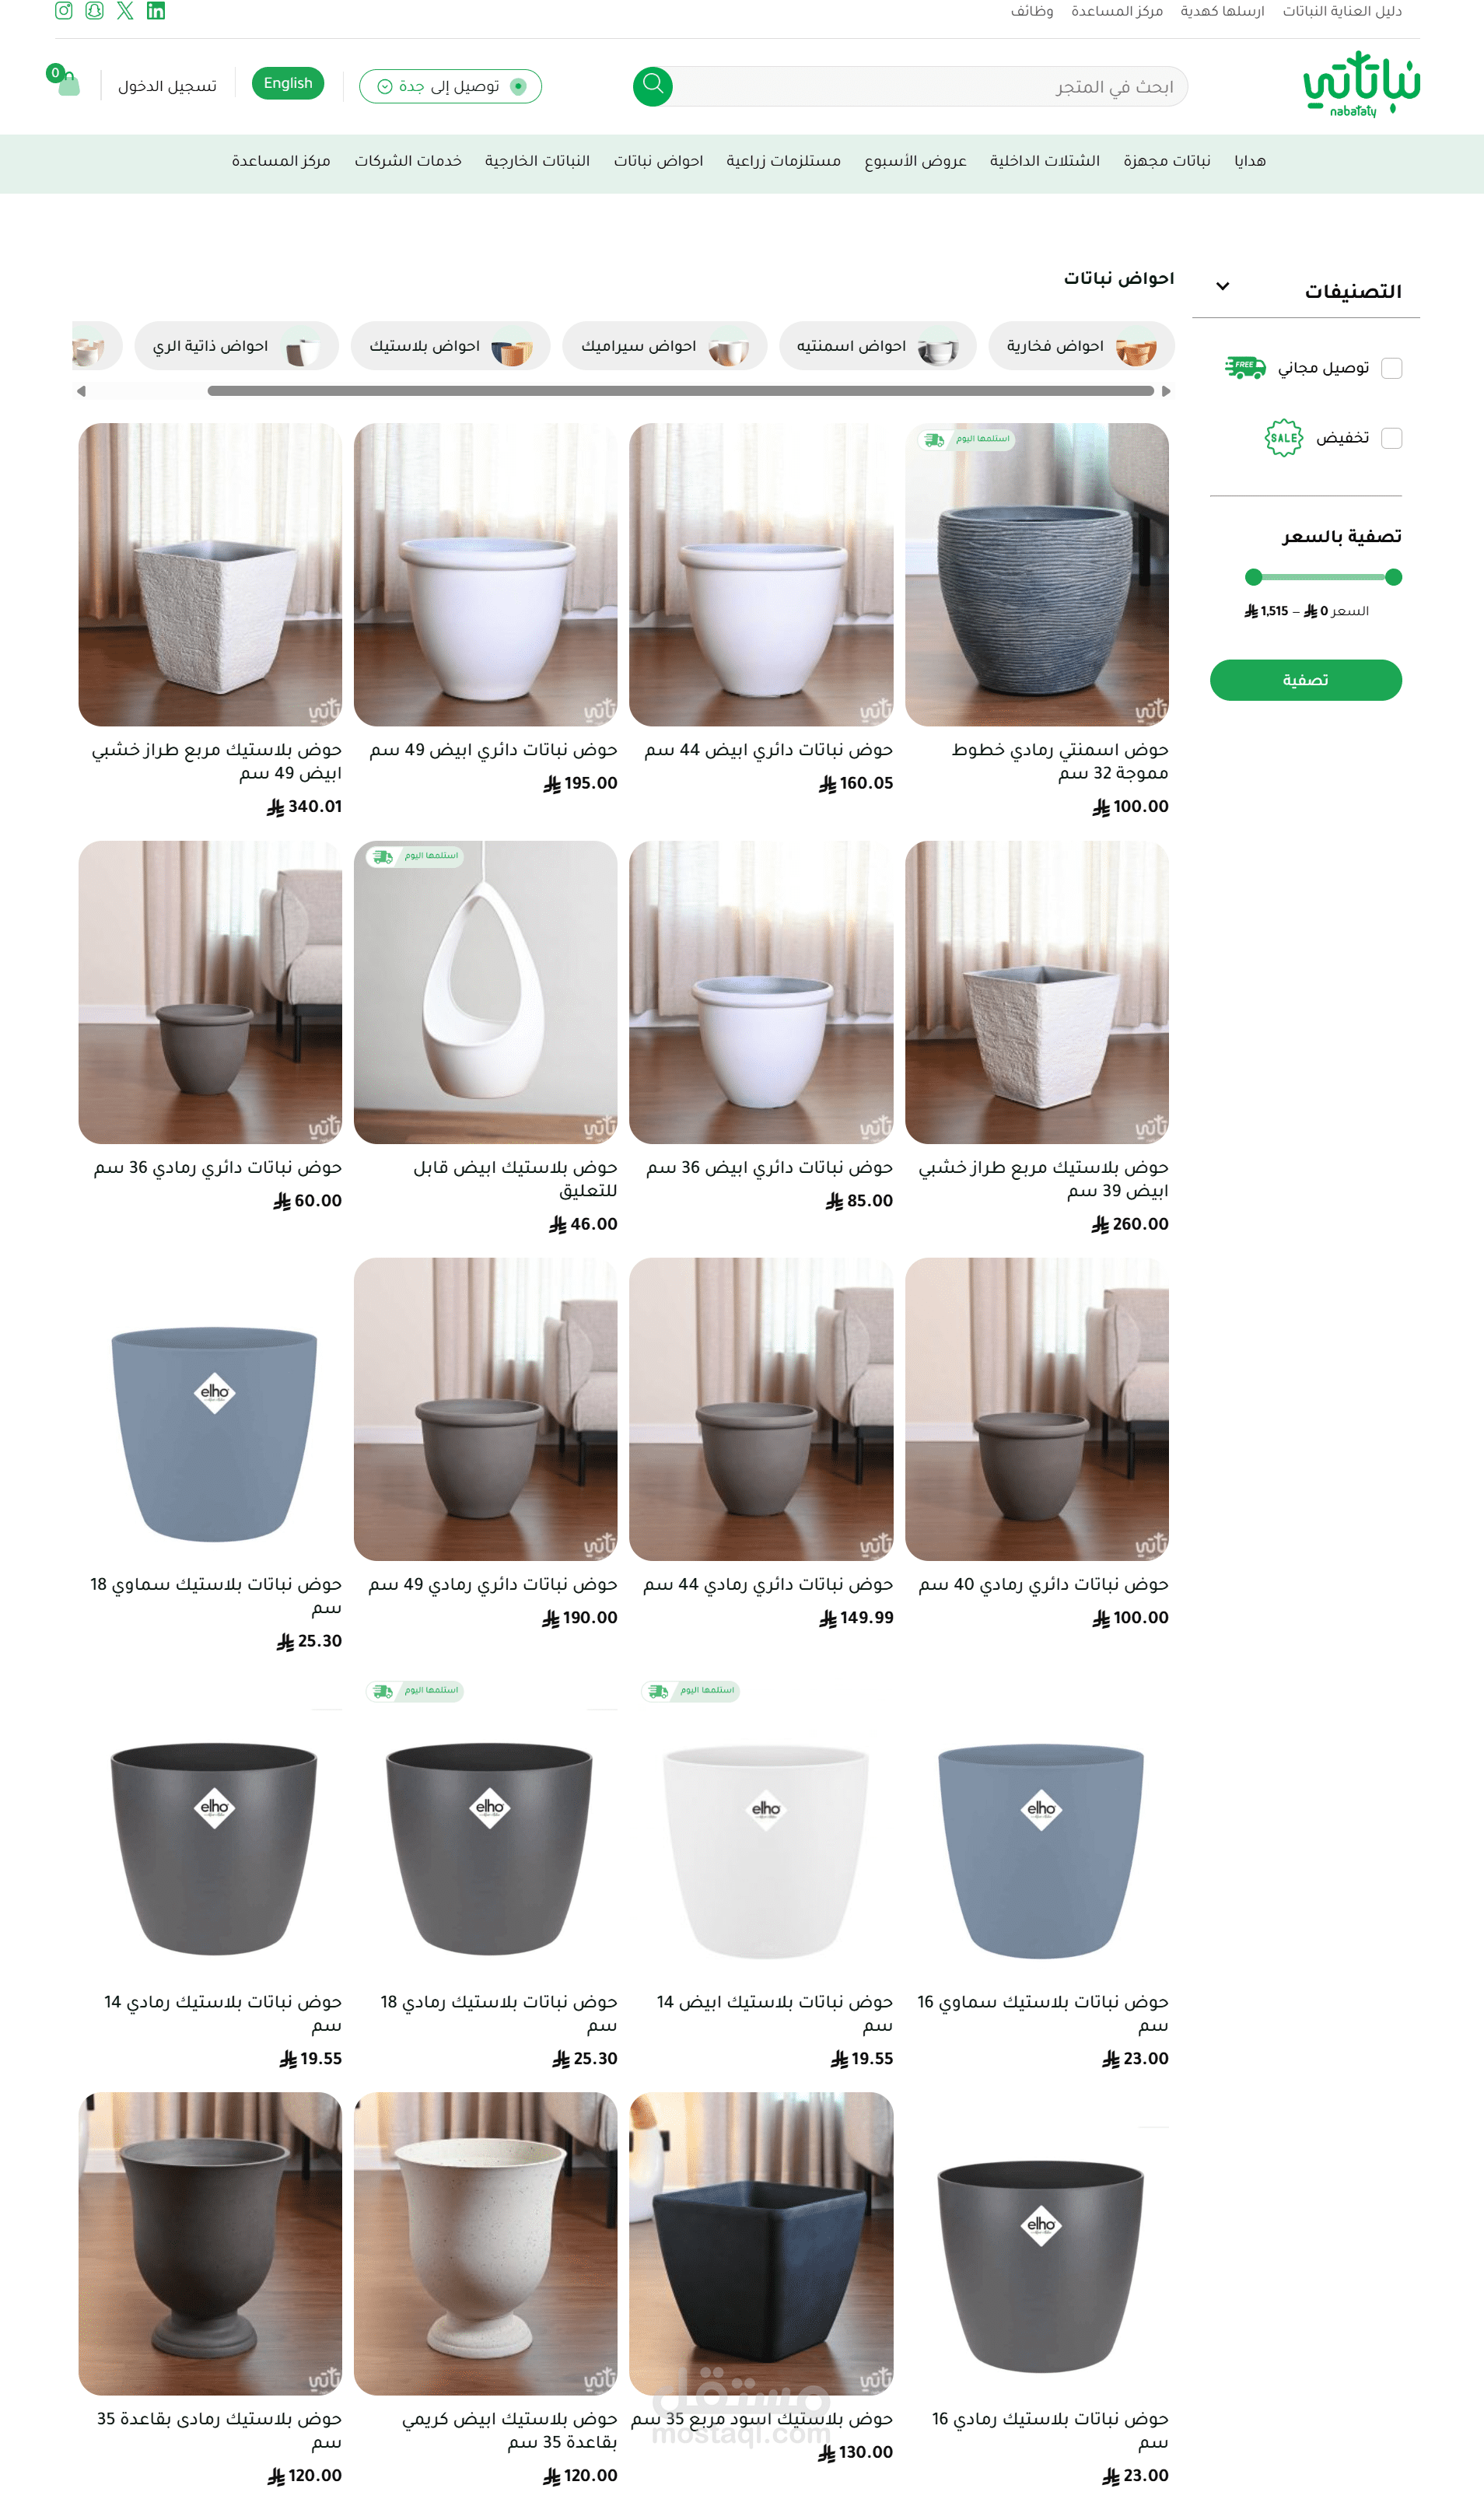Enable the توصيل مجاني free delivery checkbox
1484x2499 pixels.
[x=1391, y=368]
